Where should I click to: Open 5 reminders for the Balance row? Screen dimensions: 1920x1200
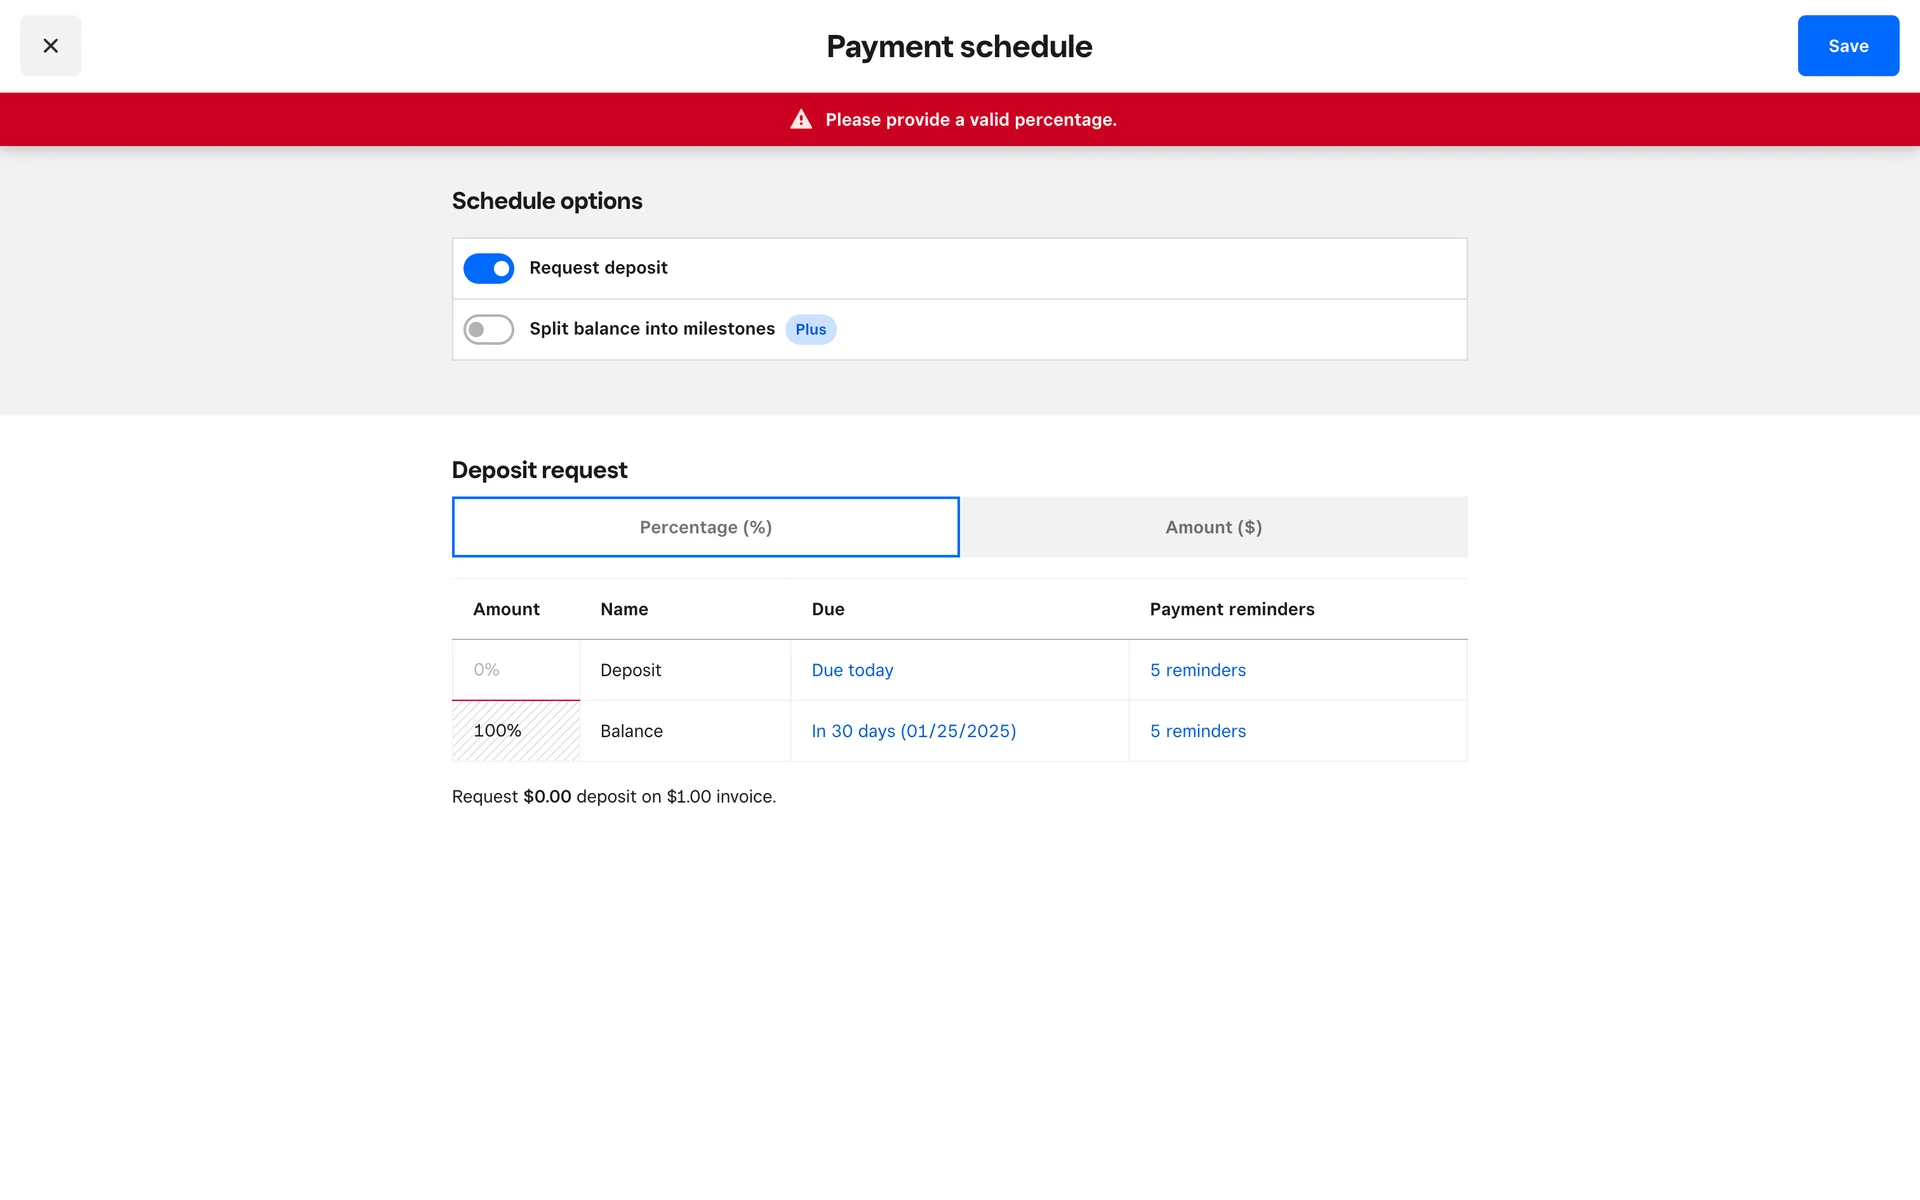pos(1197,731)
